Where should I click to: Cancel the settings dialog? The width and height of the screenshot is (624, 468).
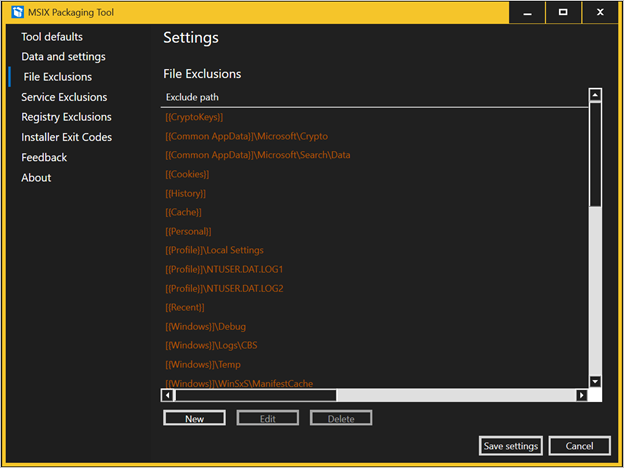pos(579,446)
